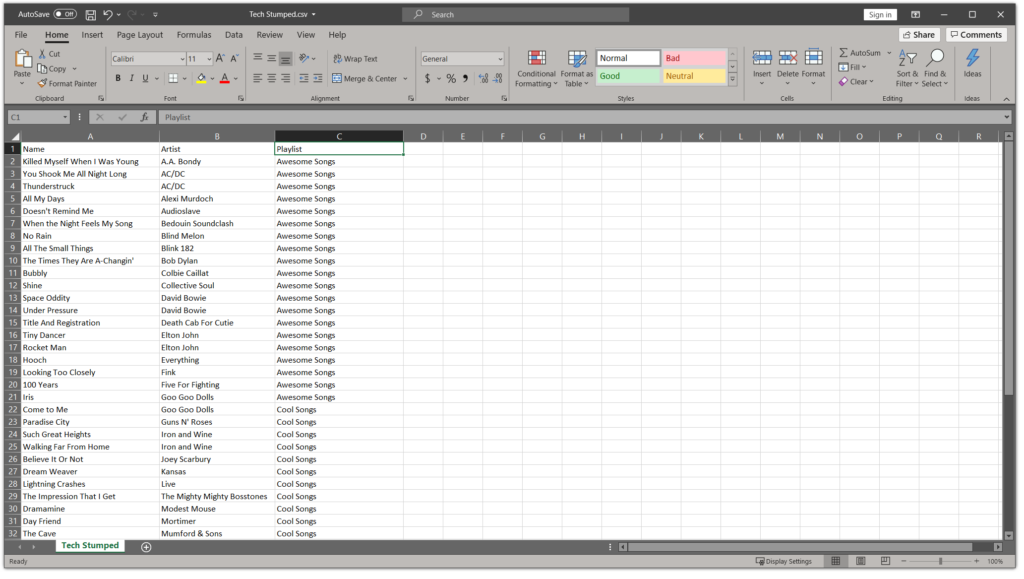Screen dimensions: 1024x579
Task: Apply Percent Style format
Action: click(x=451, y=78)
